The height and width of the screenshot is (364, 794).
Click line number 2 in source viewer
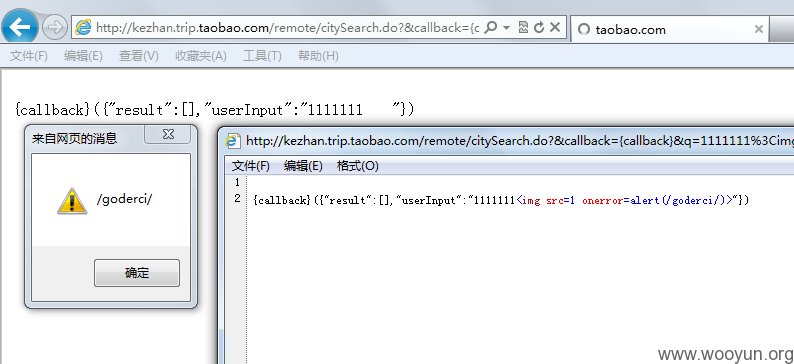237,199
